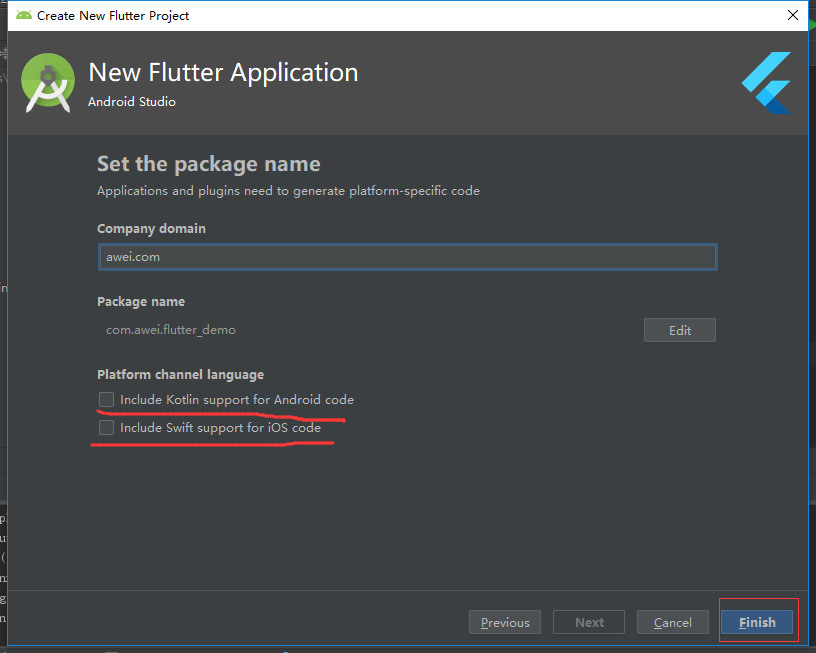The width and height of the screenshot is (816, 653).
Task: Click the "Platform channel language" label
Action: (x=180, y=374)
